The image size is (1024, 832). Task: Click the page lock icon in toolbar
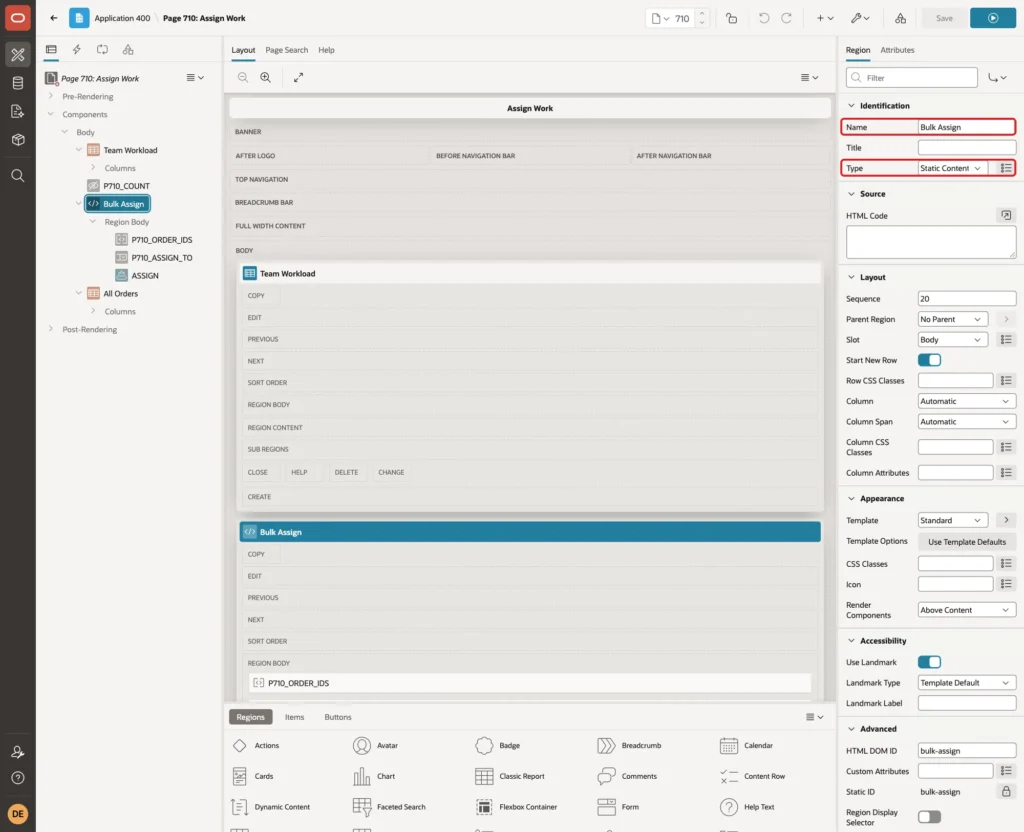(x=731, y=18)
